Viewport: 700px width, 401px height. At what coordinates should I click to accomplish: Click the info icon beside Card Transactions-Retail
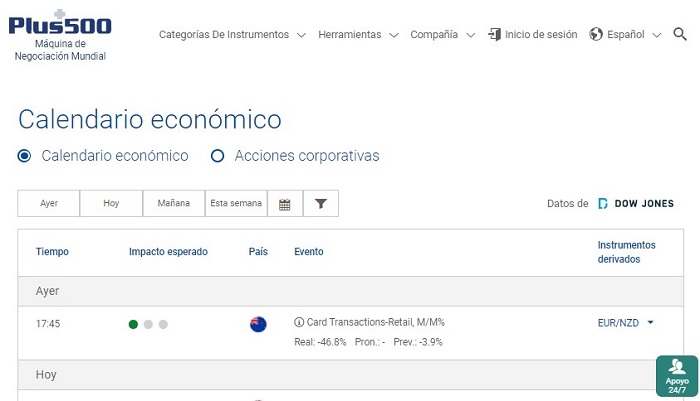[299, 322]
